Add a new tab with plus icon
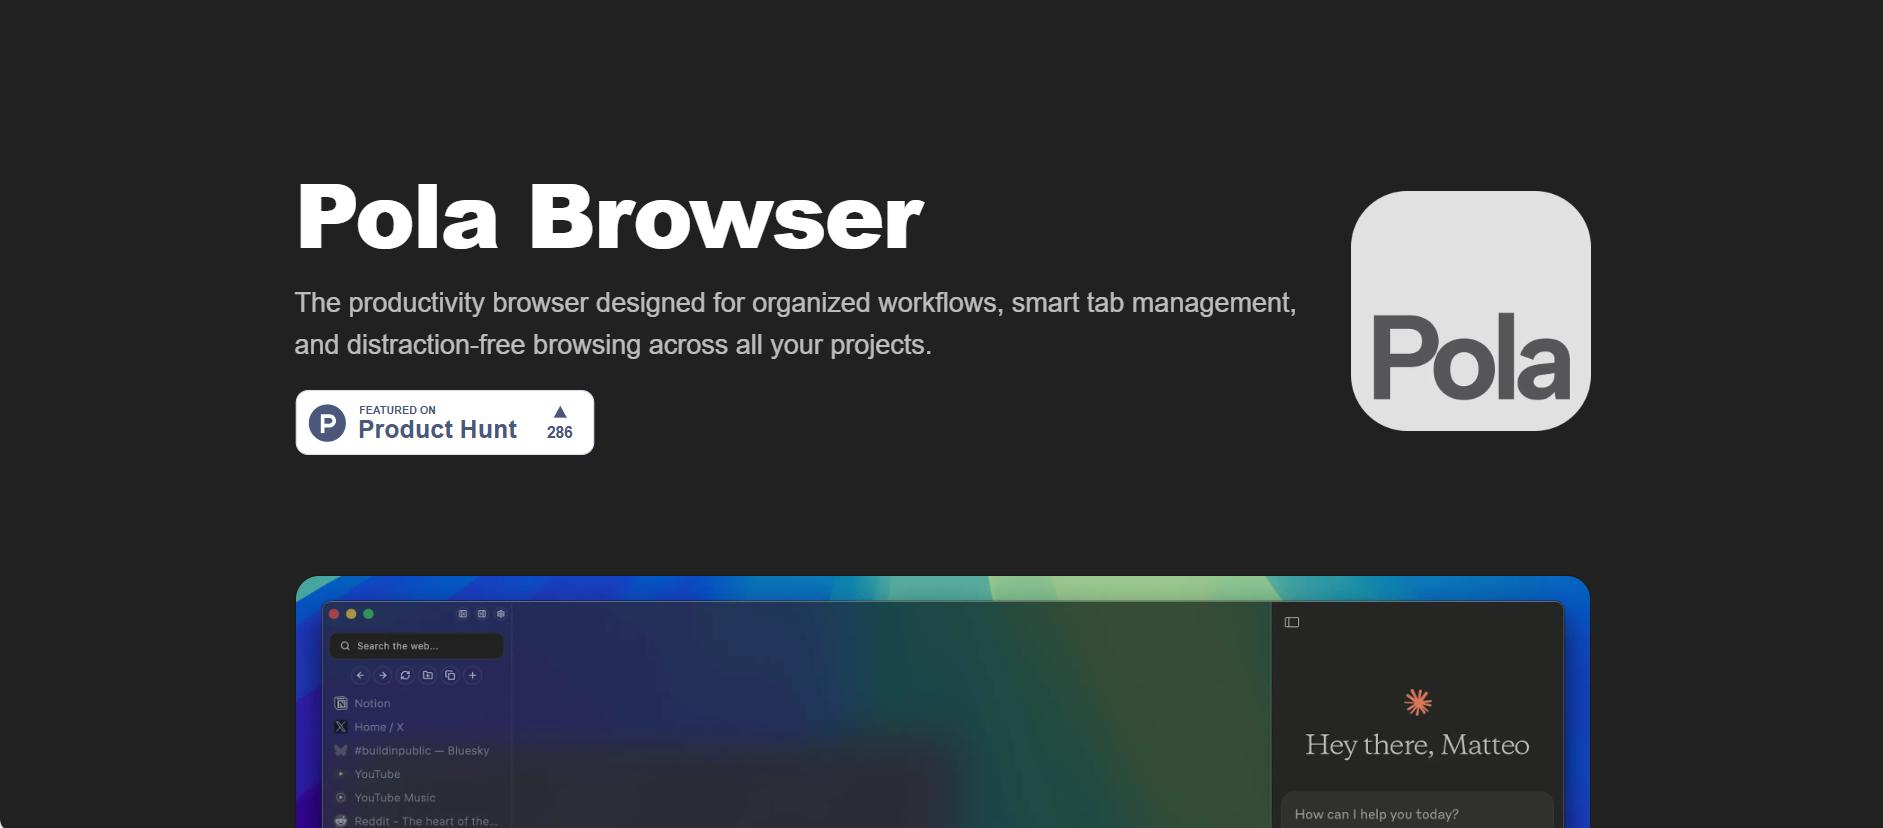Image resolution: width=1883 pixels, height=828 pixels. (473, 675)
